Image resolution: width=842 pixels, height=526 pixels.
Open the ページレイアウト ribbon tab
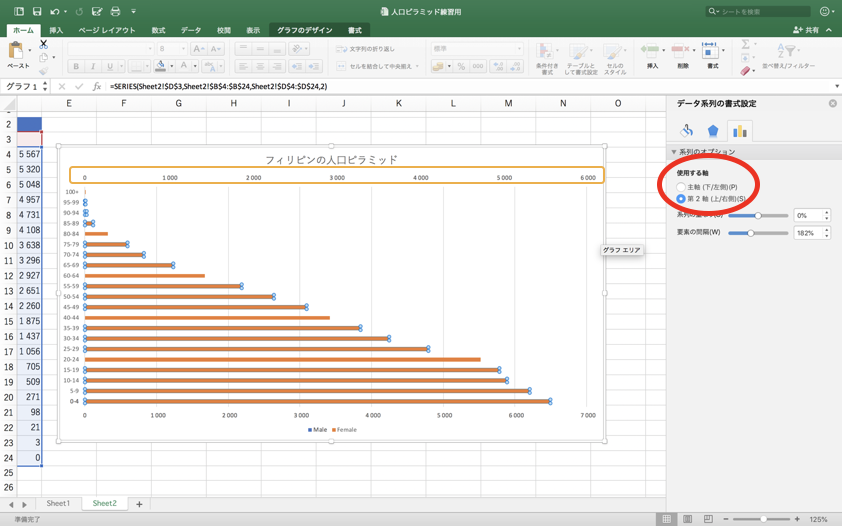(x=107, y=30)
